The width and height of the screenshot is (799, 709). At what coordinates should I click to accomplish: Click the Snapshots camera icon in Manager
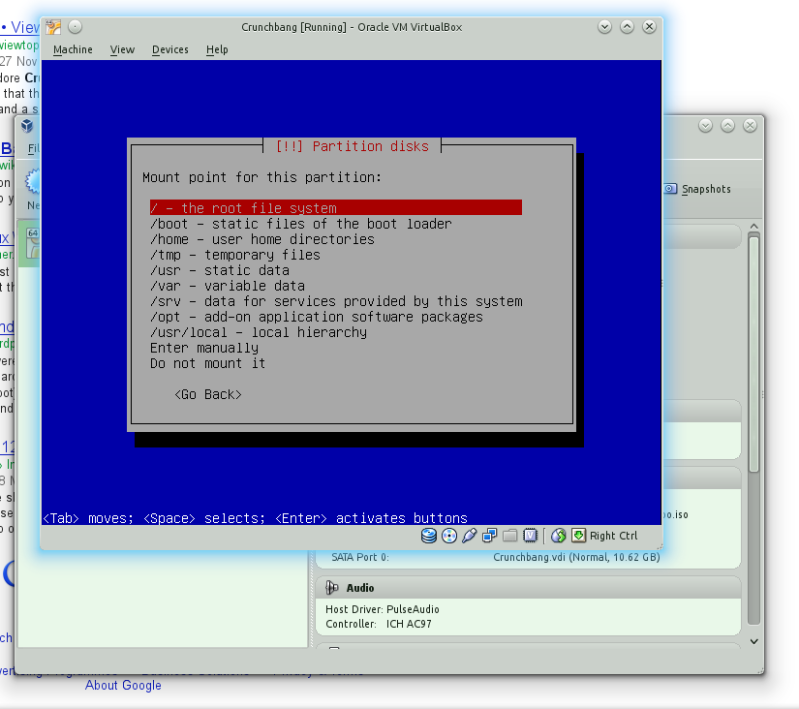pos(671,189)
